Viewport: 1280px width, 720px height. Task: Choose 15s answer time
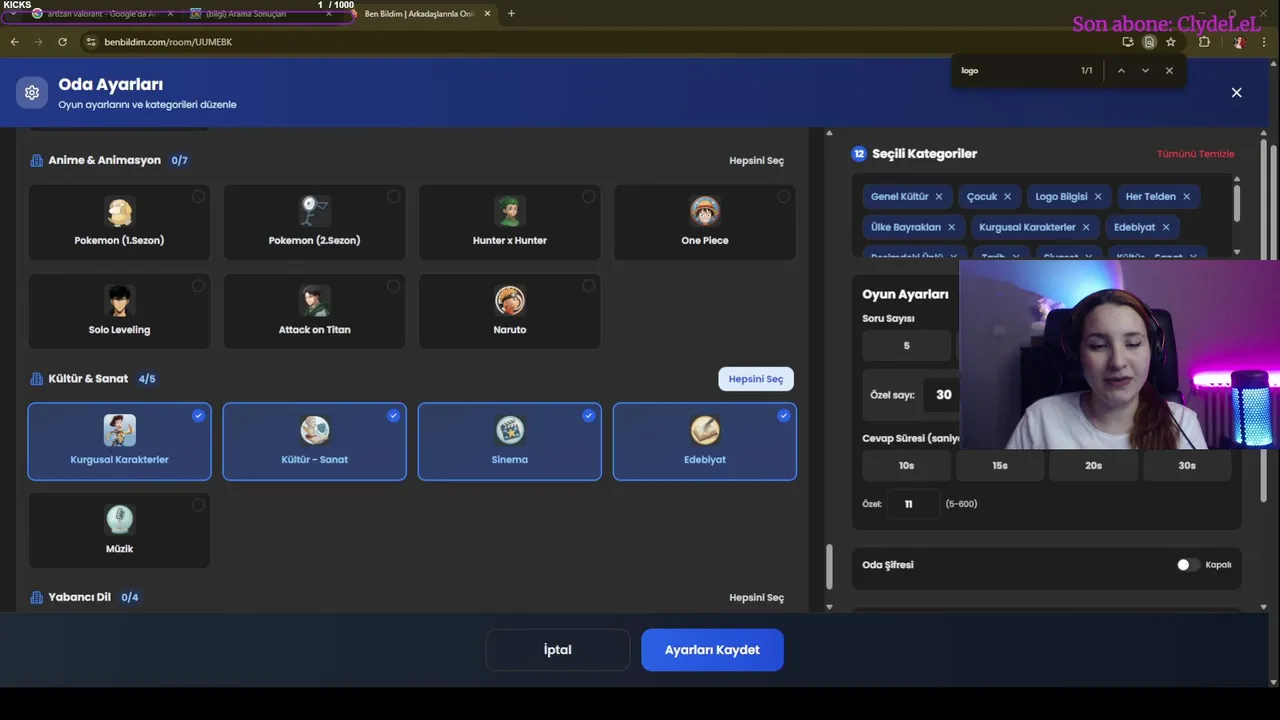(x=1000, y=465)
